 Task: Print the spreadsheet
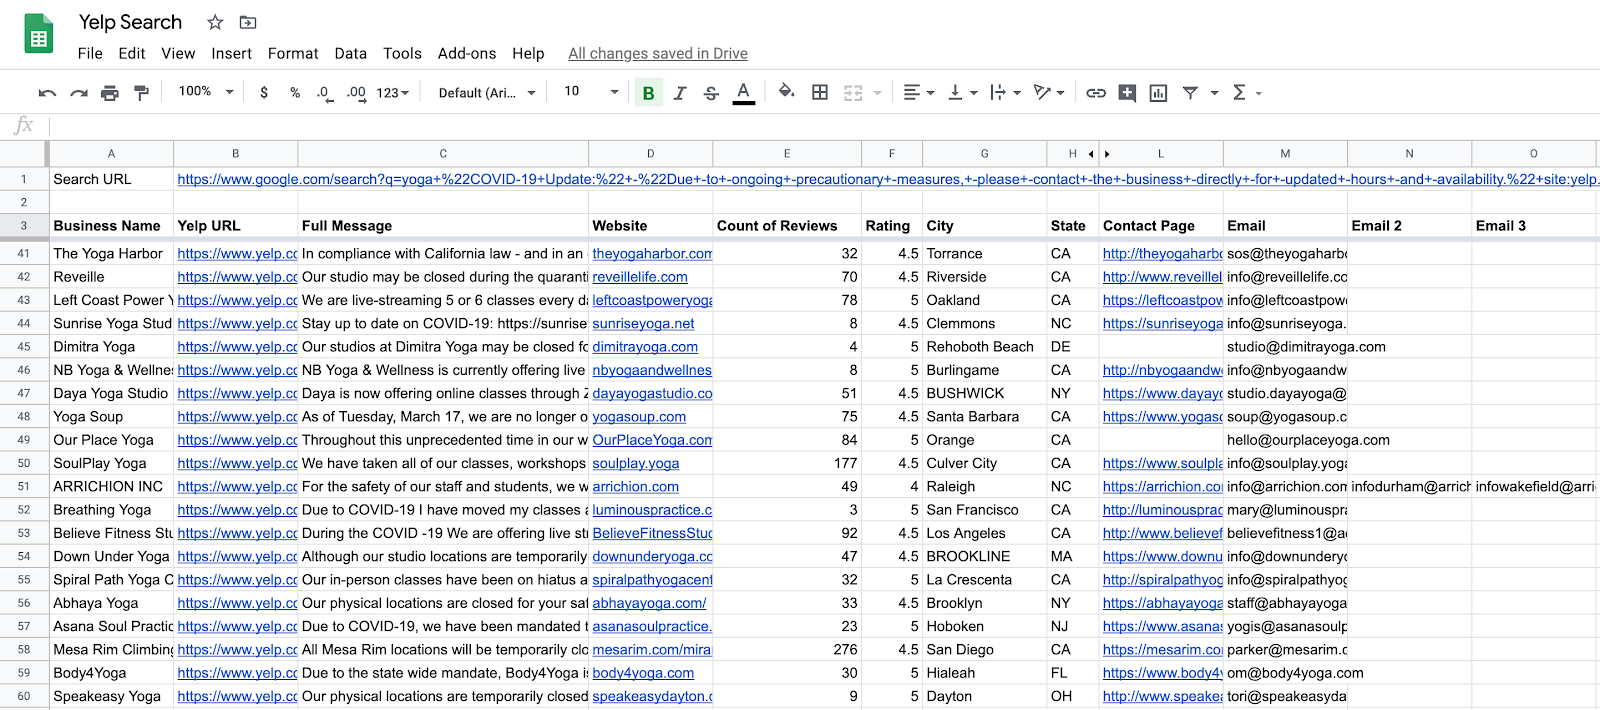click(110, 93)
